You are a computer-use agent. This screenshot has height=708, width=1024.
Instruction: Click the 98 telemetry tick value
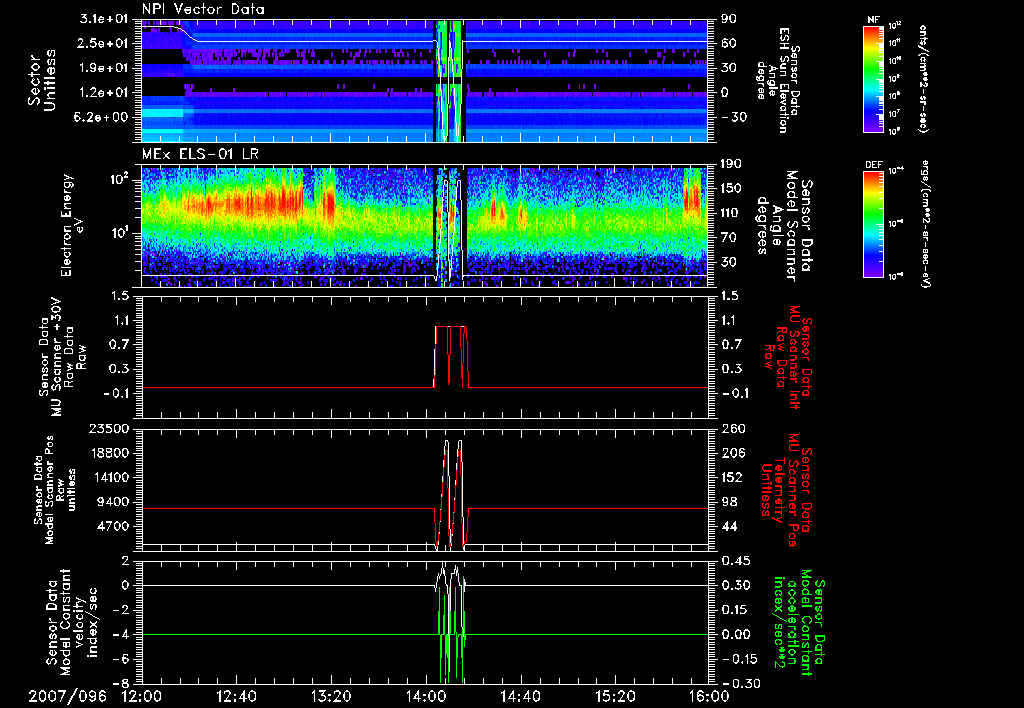point(729,502)
